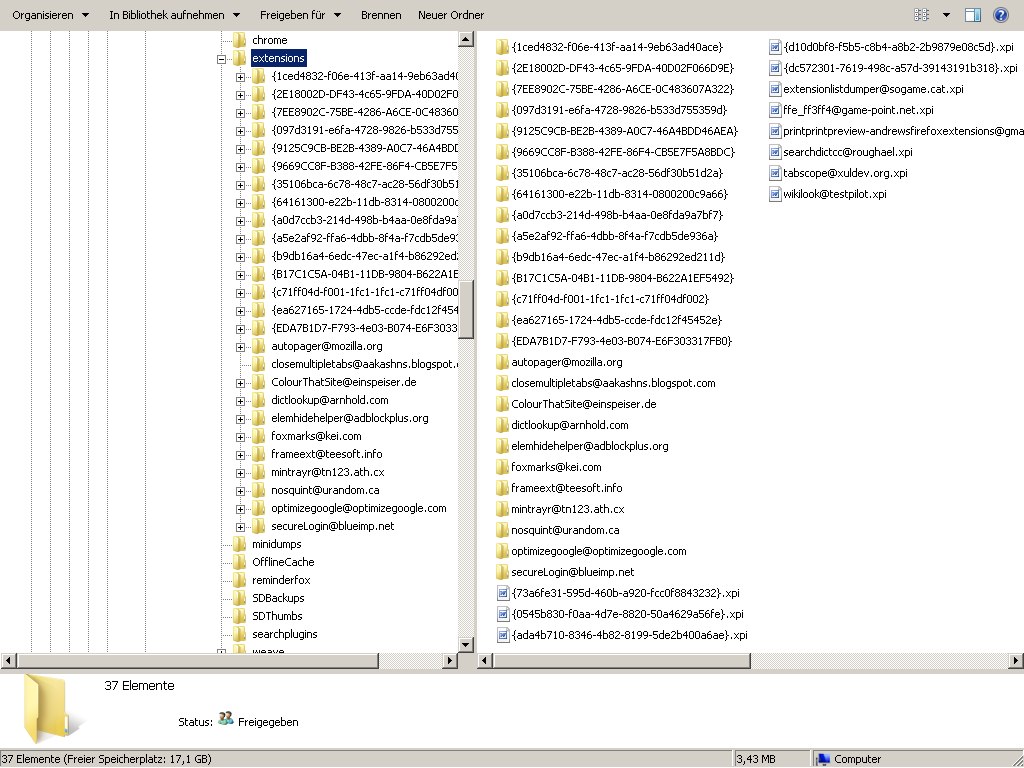
Task: Click {1ced4832-f06e-413f-aa14-9eb63ad40ace} folder icon in file list
Action: point(502,47)
